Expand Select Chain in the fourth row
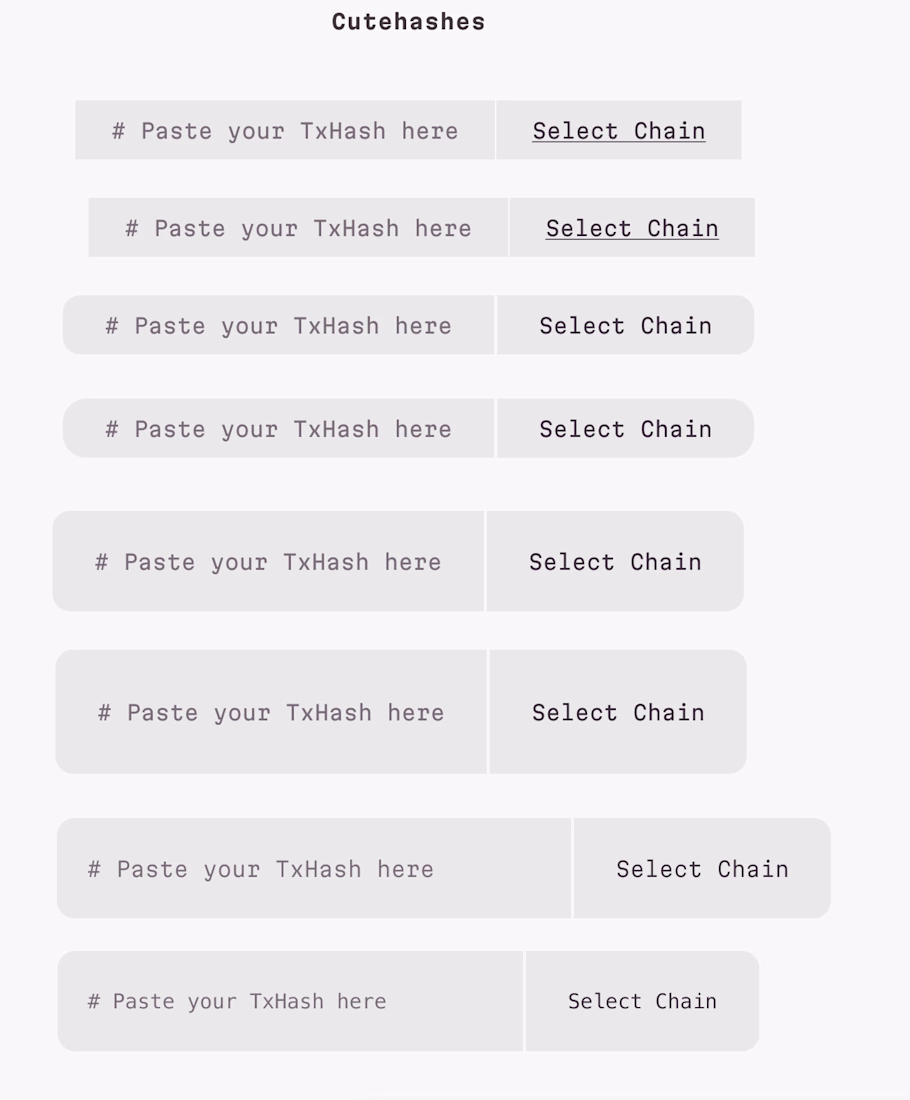This screenshot has height=1100, width=910. (x=625, y=429)
